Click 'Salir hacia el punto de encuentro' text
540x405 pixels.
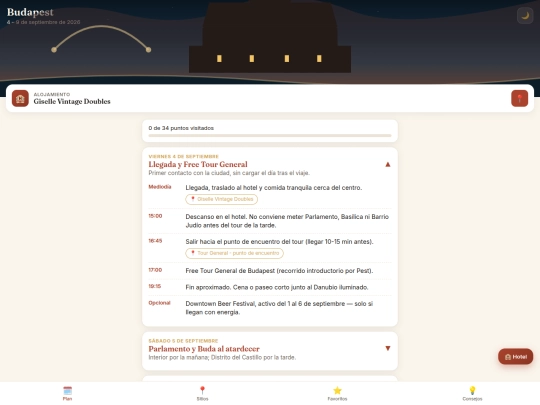[279, 241]
